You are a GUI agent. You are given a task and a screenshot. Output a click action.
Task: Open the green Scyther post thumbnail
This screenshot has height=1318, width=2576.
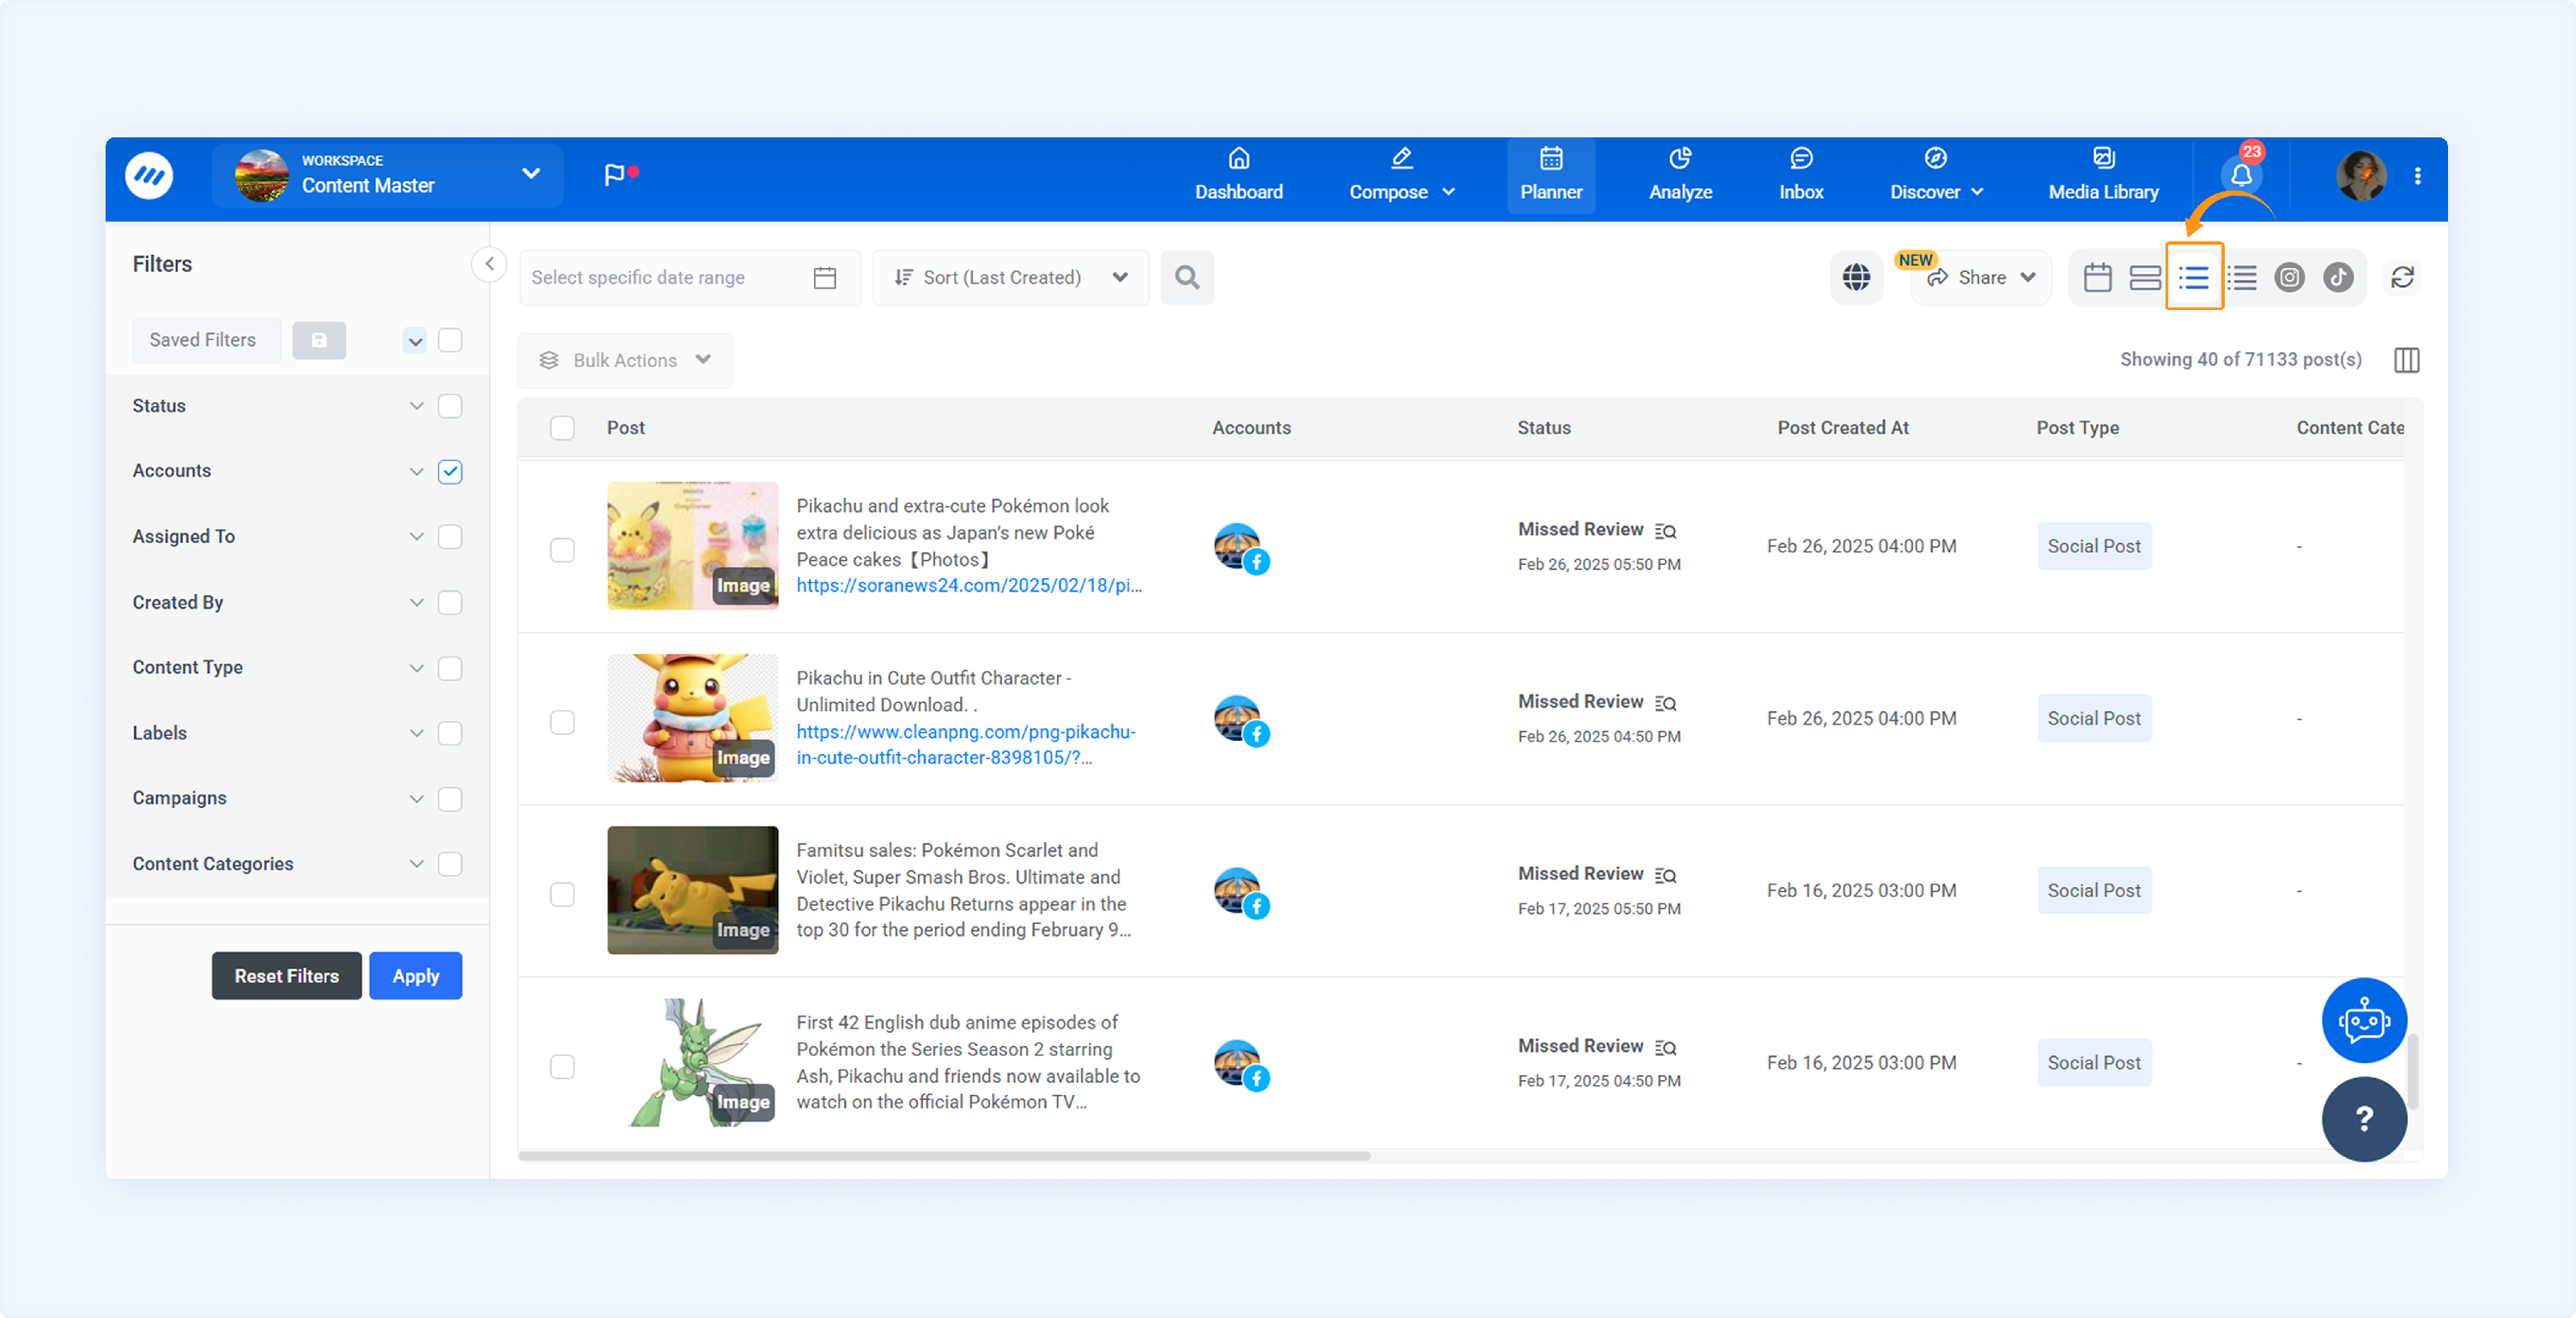pos(693,1062)
